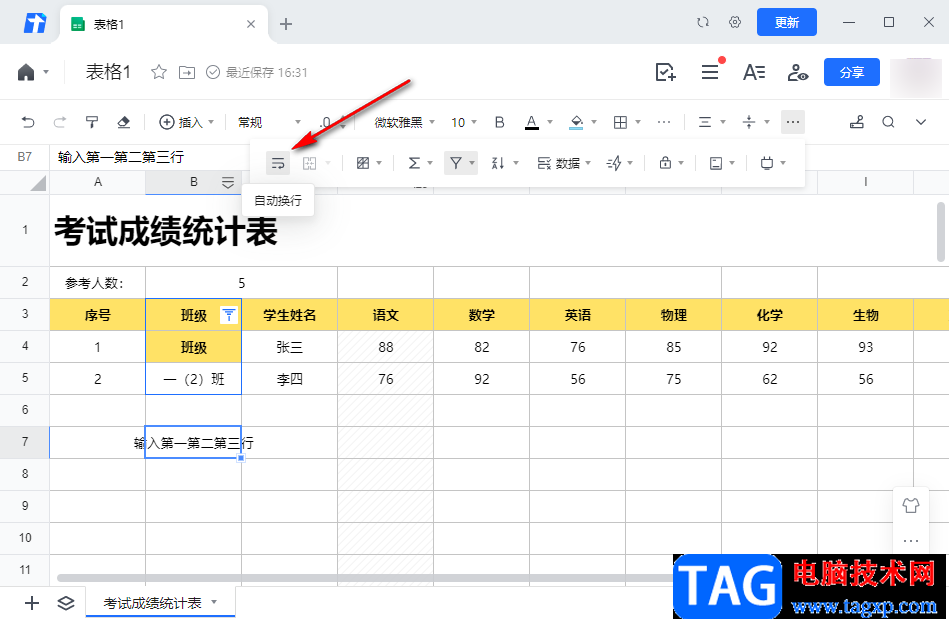The image size is (949, 619).
Task: Click the move to folder icon
Action: (187, 73)
